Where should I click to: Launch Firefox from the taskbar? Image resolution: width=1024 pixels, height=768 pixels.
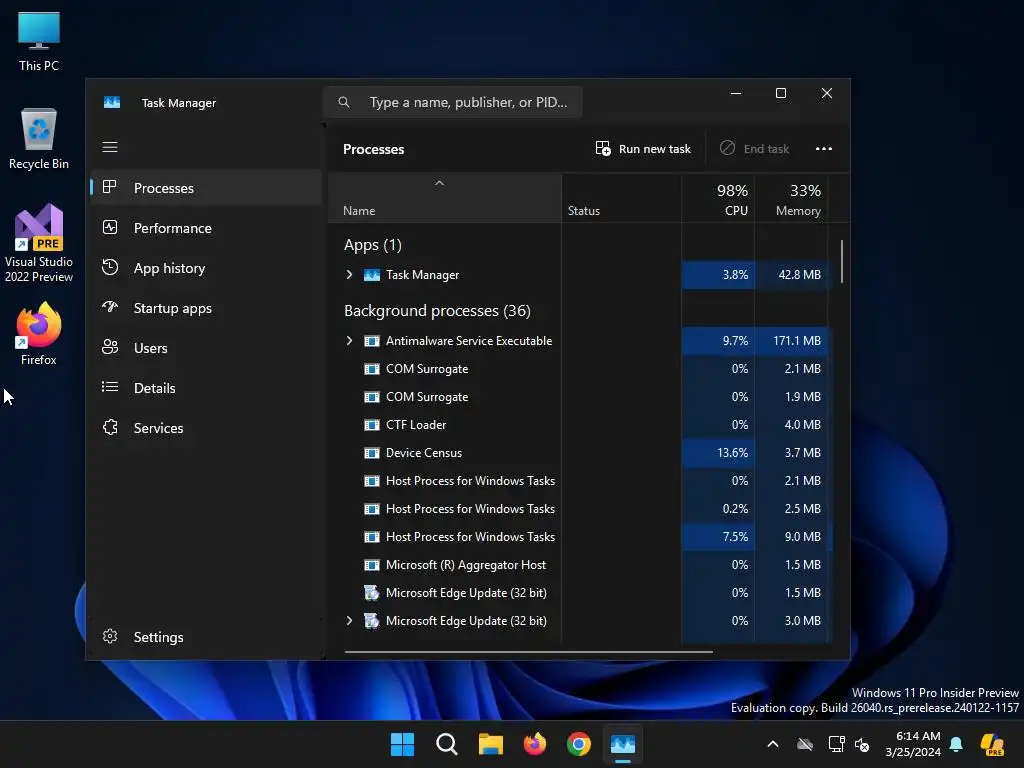coord(535,744)
